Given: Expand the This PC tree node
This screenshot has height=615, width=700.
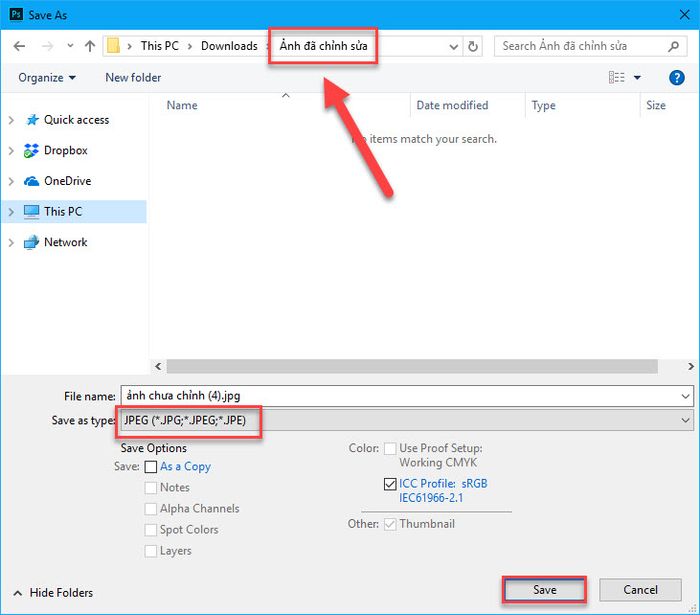Looking at the screenshot, I should pyautogui.click(x=12, y=212).
